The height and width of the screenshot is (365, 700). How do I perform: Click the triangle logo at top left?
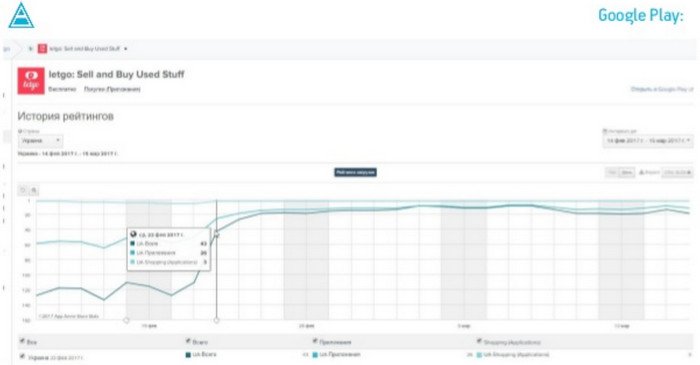(x=21, y=15)
